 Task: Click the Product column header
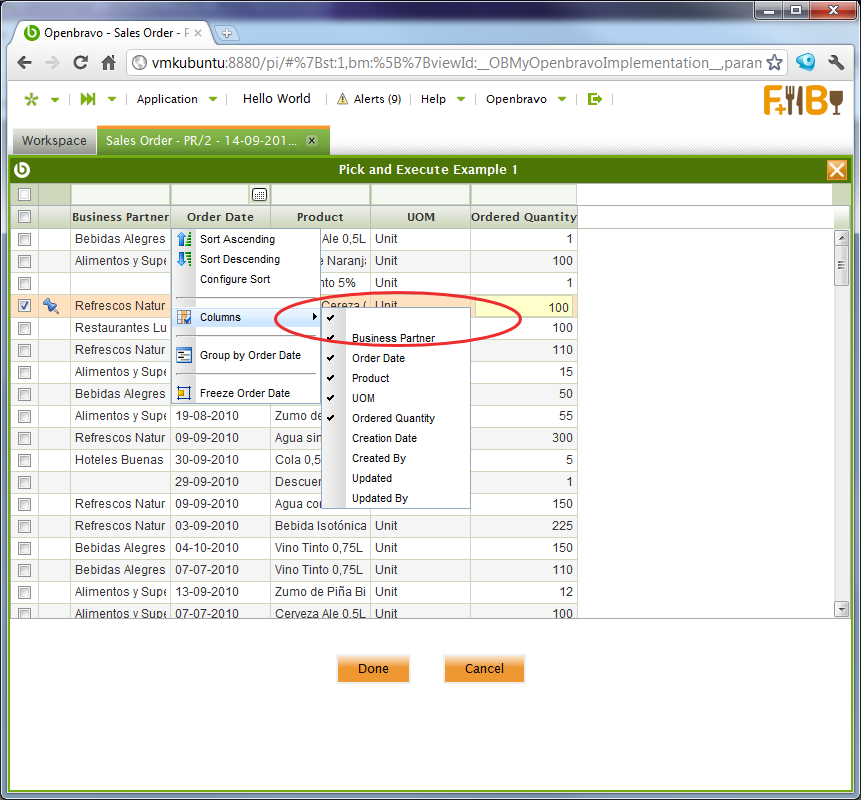(320, 217)
